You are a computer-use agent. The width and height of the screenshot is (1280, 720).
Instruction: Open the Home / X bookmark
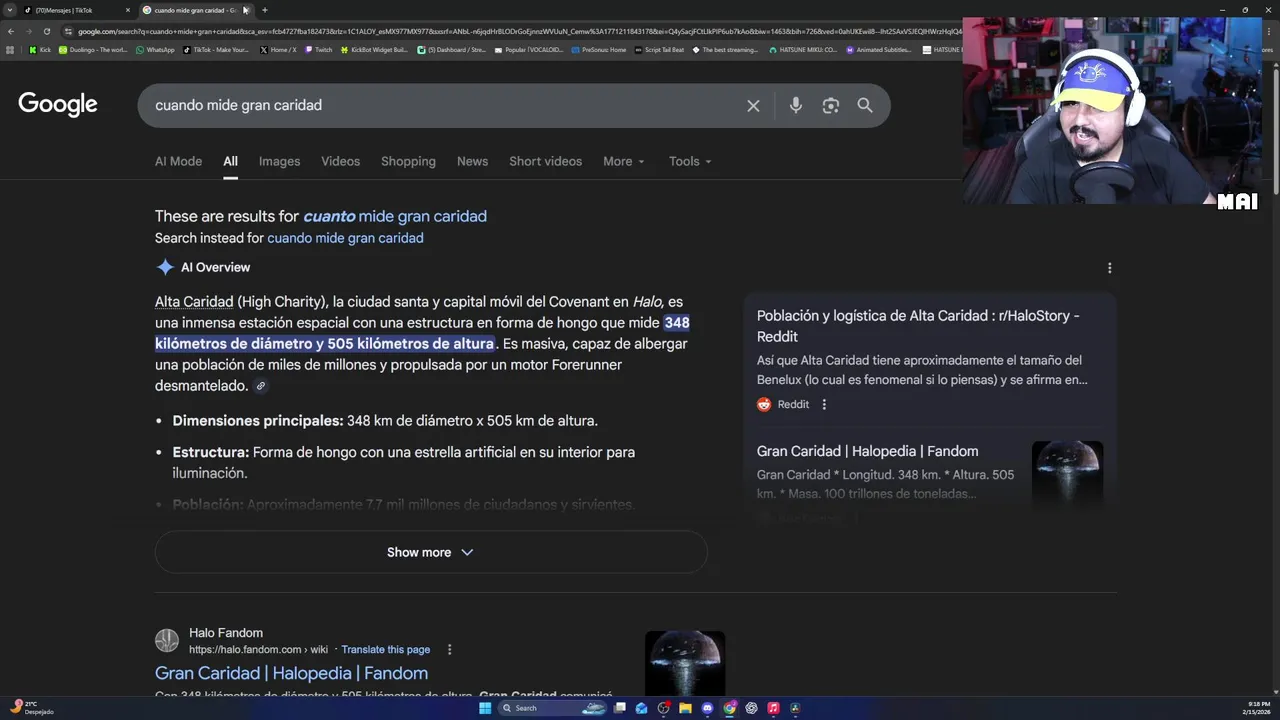click(x=278, y=50)
